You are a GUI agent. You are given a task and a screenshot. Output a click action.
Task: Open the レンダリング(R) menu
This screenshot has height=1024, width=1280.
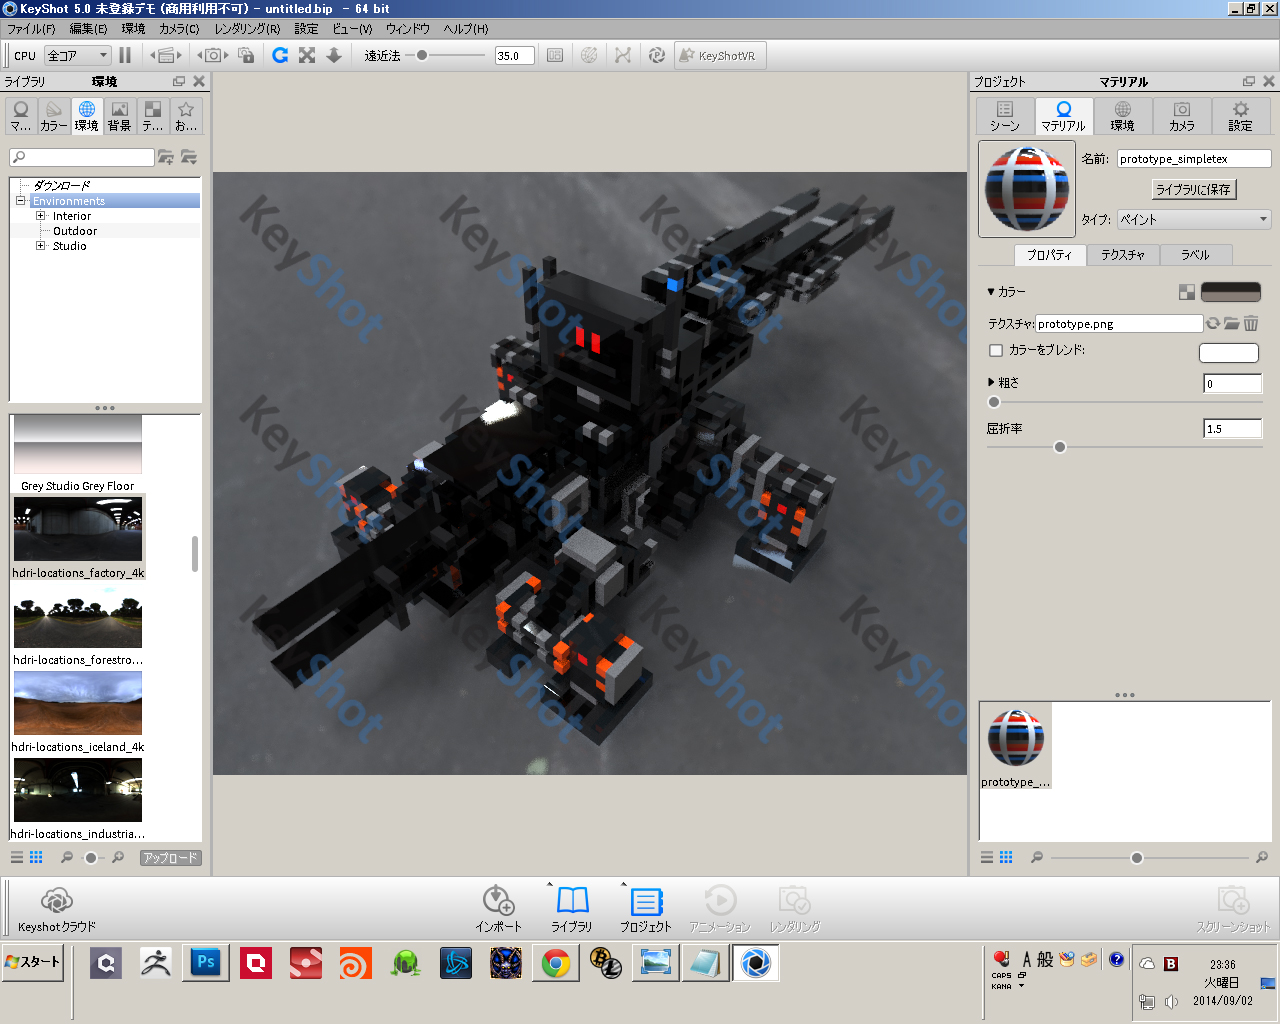(247, 29)
